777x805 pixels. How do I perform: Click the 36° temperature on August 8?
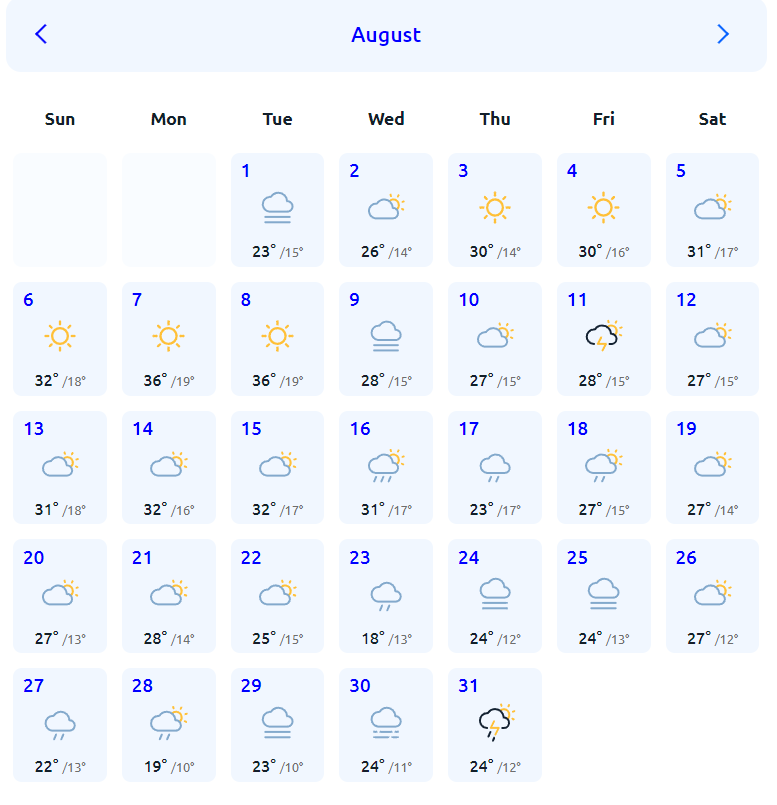[264, 380]
